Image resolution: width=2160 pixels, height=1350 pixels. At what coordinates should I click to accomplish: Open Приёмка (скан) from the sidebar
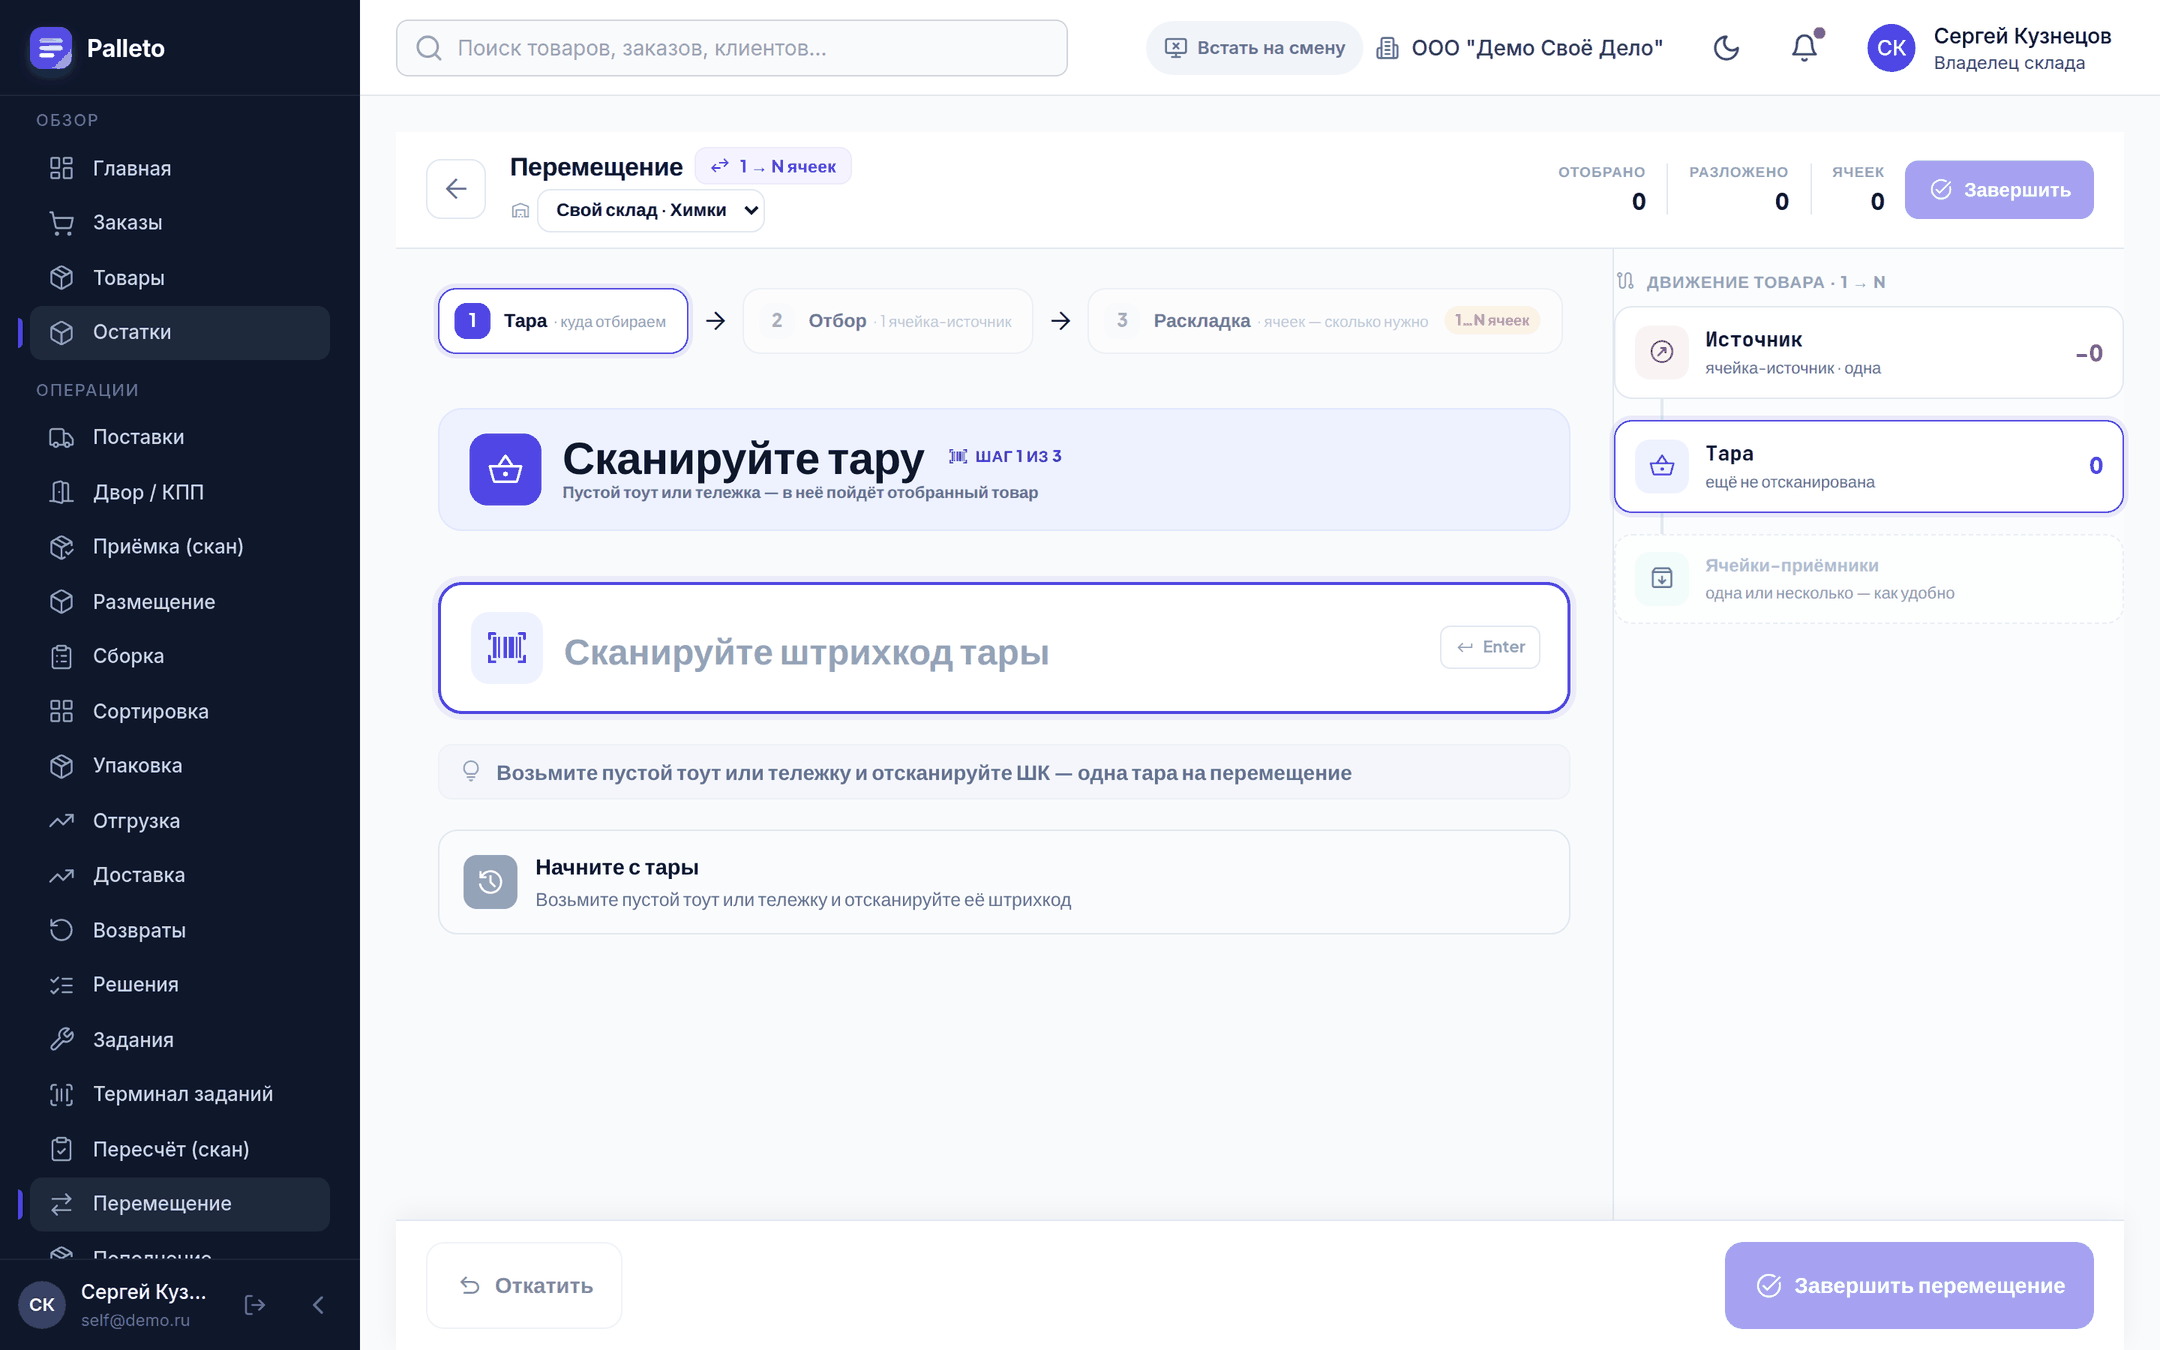pos(180,547)
